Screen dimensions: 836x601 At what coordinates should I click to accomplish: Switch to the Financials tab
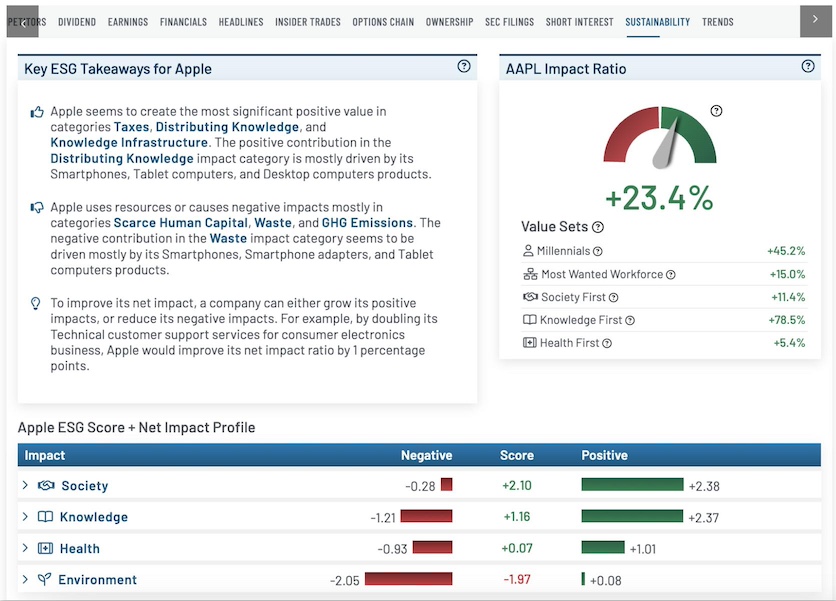click(183, 22)
